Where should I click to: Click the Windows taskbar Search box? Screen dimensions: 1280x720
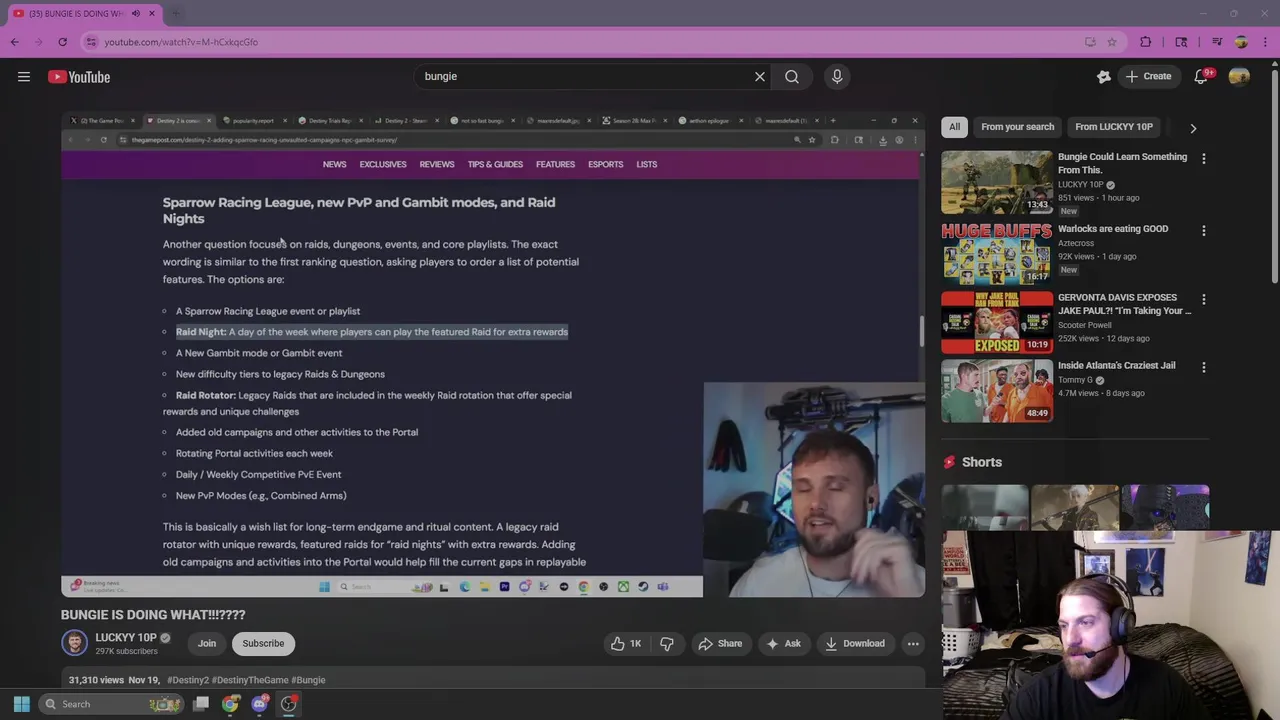click(112, 704)
